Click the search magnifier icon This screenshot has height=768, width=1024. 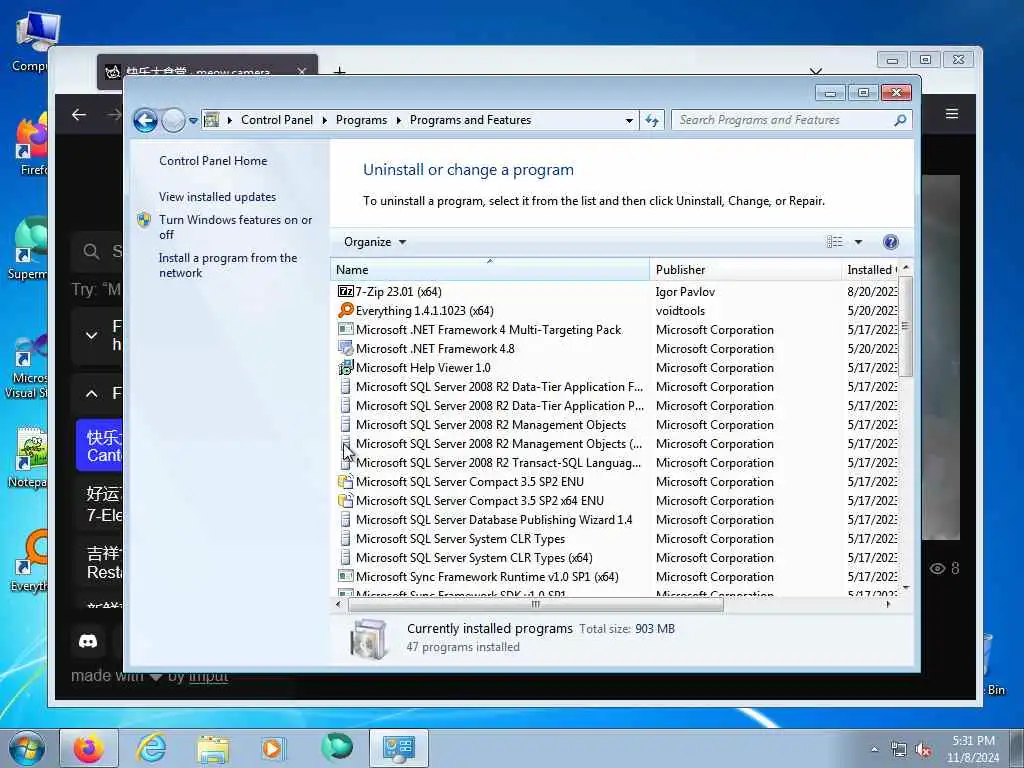click(x=900, y=120)
